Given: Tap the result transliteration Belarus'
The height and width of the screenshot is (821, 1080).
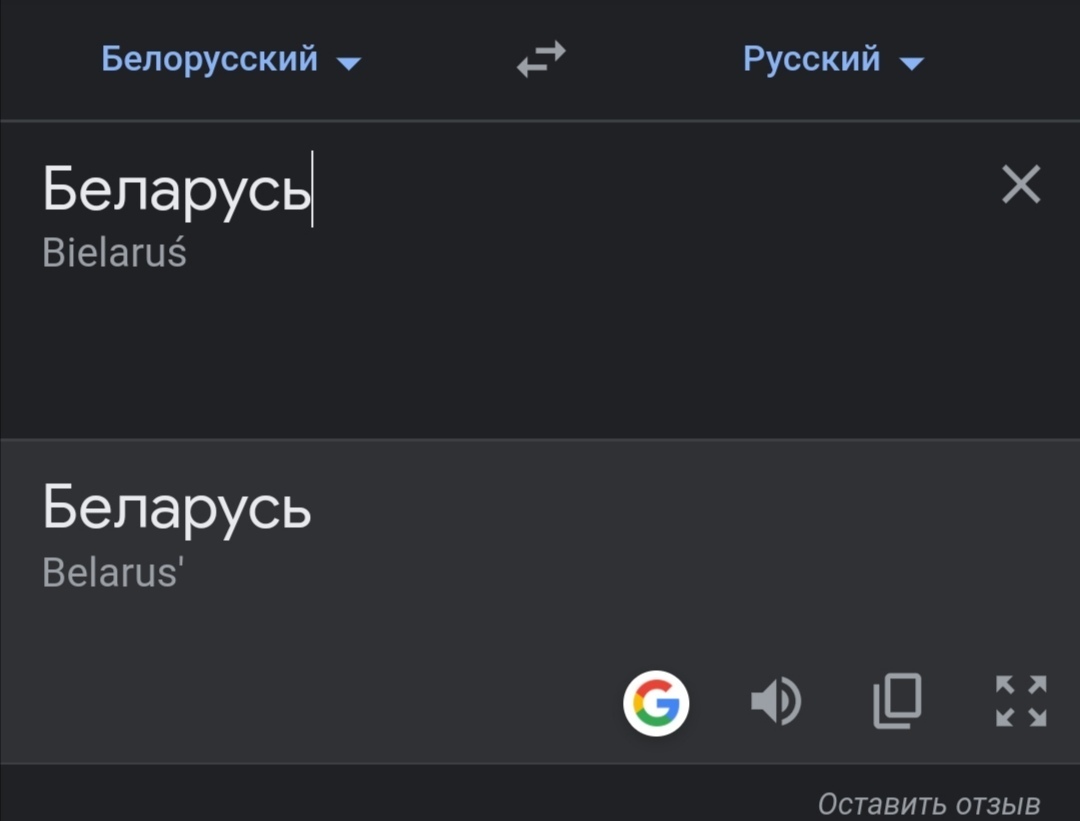Looking at the screenshot, I should [x=113, y=573].
